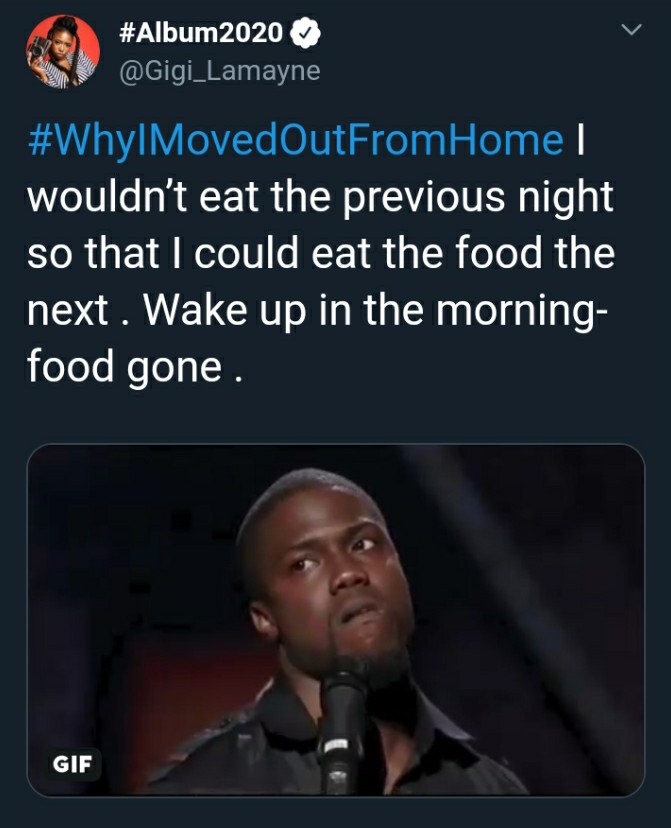Open the @Gigi_Lamayne handle link
Viewport: 671px width, 828px height.
pyautogui.click(x=220, y=71)
